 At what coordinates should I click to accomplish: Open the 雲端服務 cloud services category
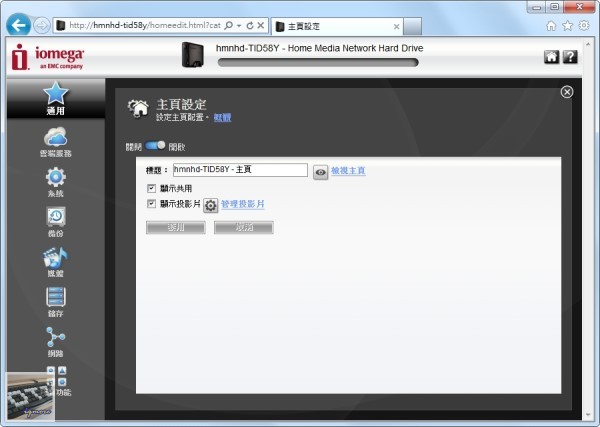pos(56,142)
